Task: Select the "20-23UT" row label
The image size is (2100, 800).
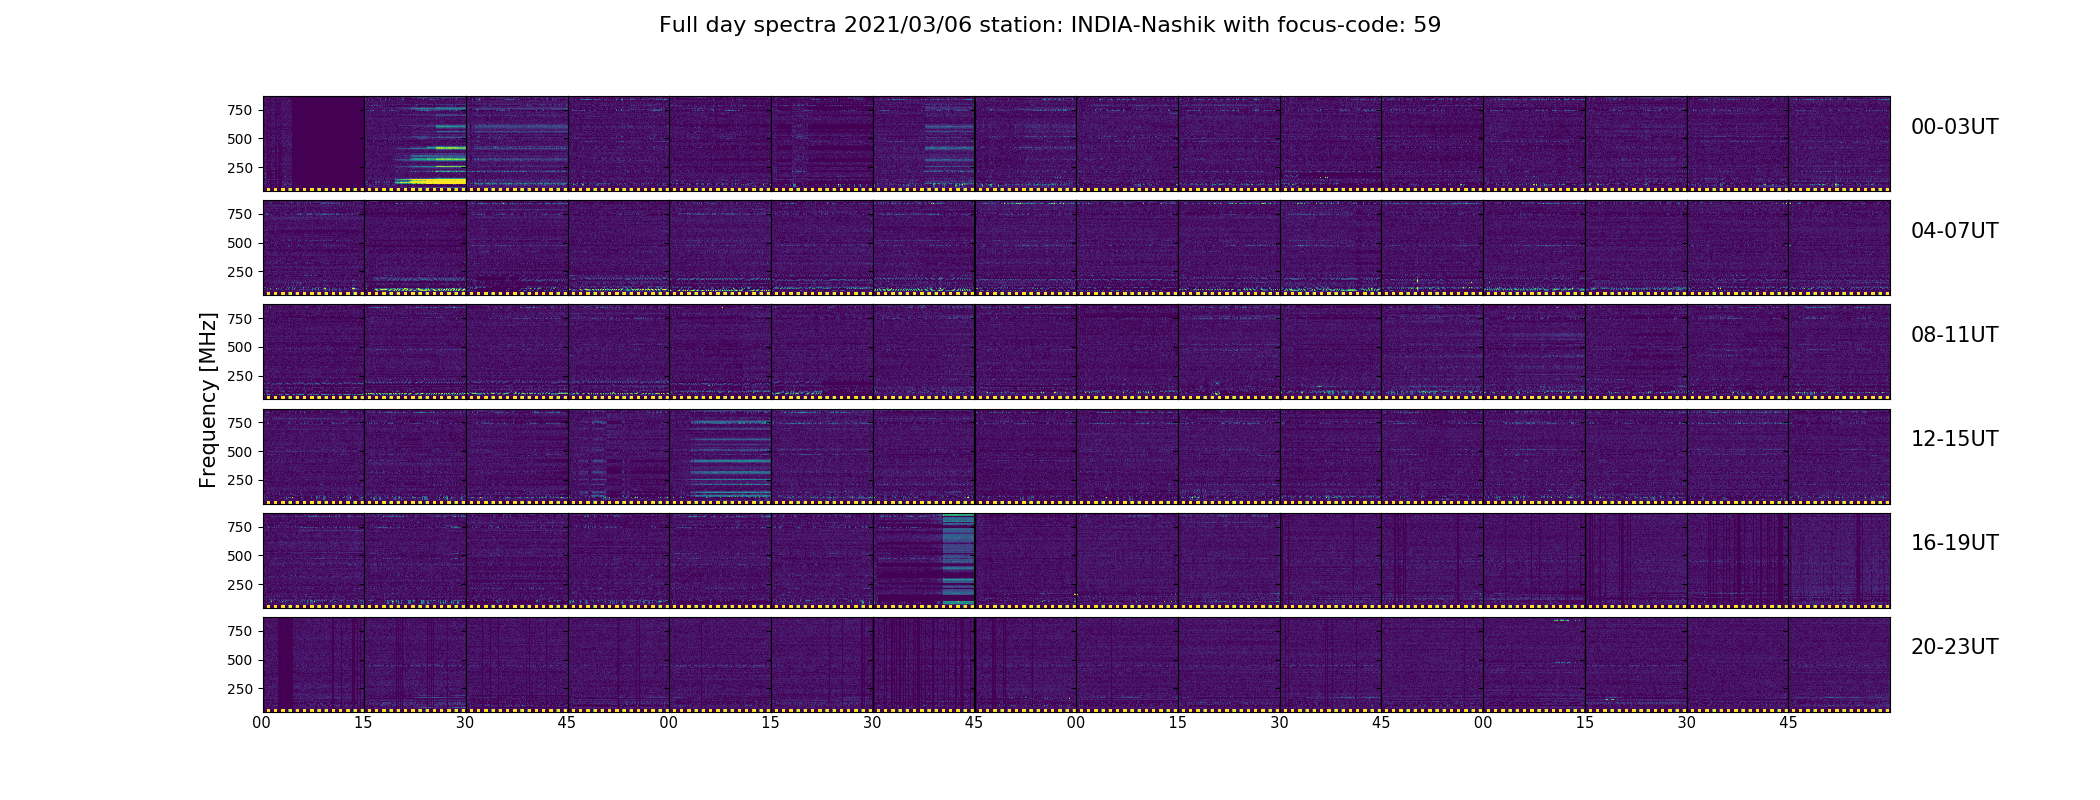Action: click(1954, 647)
